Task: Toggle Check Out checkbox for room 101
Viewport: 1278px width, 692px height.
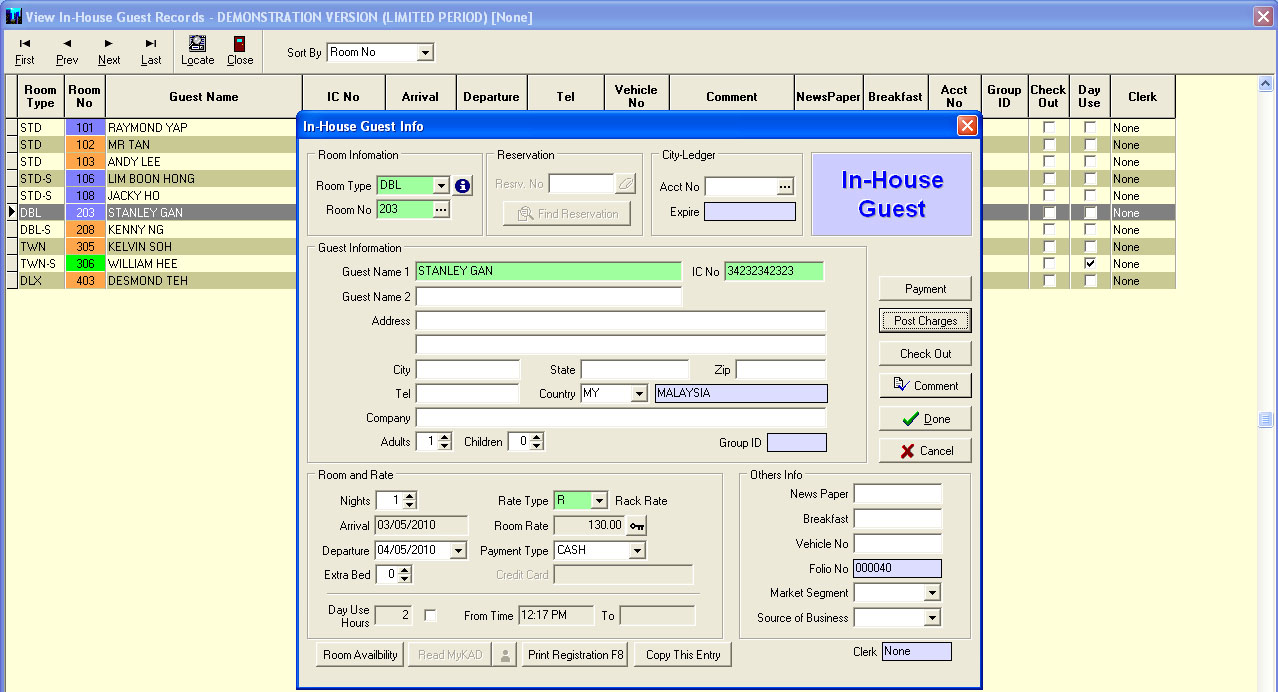Action: 1048,128
